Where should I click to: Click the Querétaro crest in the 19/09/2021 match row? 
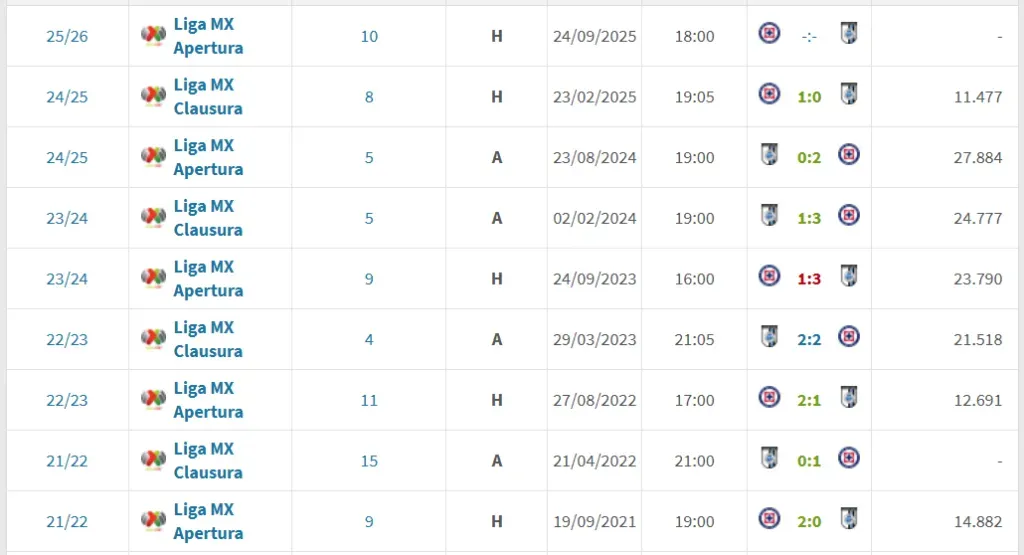[x=849, y=519]
